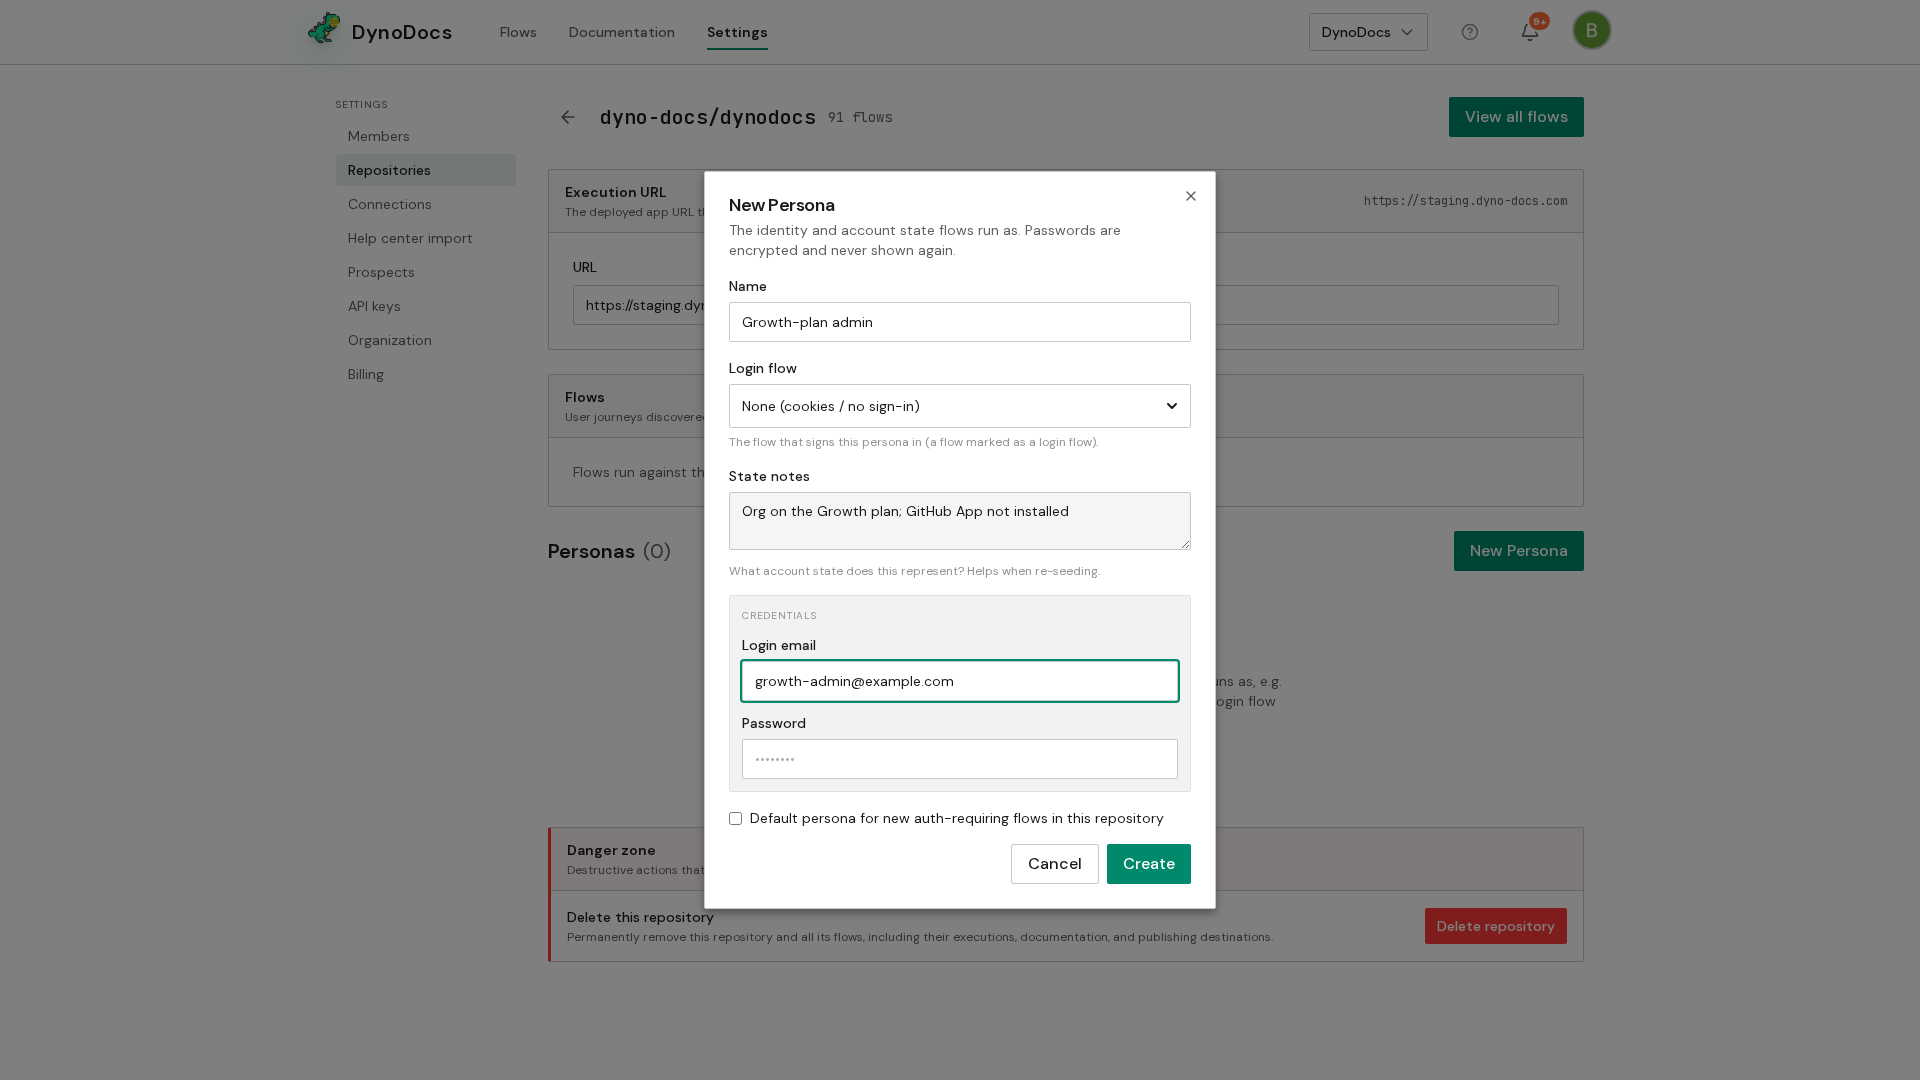Click the 'https://staging.dyno-docs.com' text
This screenshot has width=1920, height=1080.
(x=1466, y=201)
